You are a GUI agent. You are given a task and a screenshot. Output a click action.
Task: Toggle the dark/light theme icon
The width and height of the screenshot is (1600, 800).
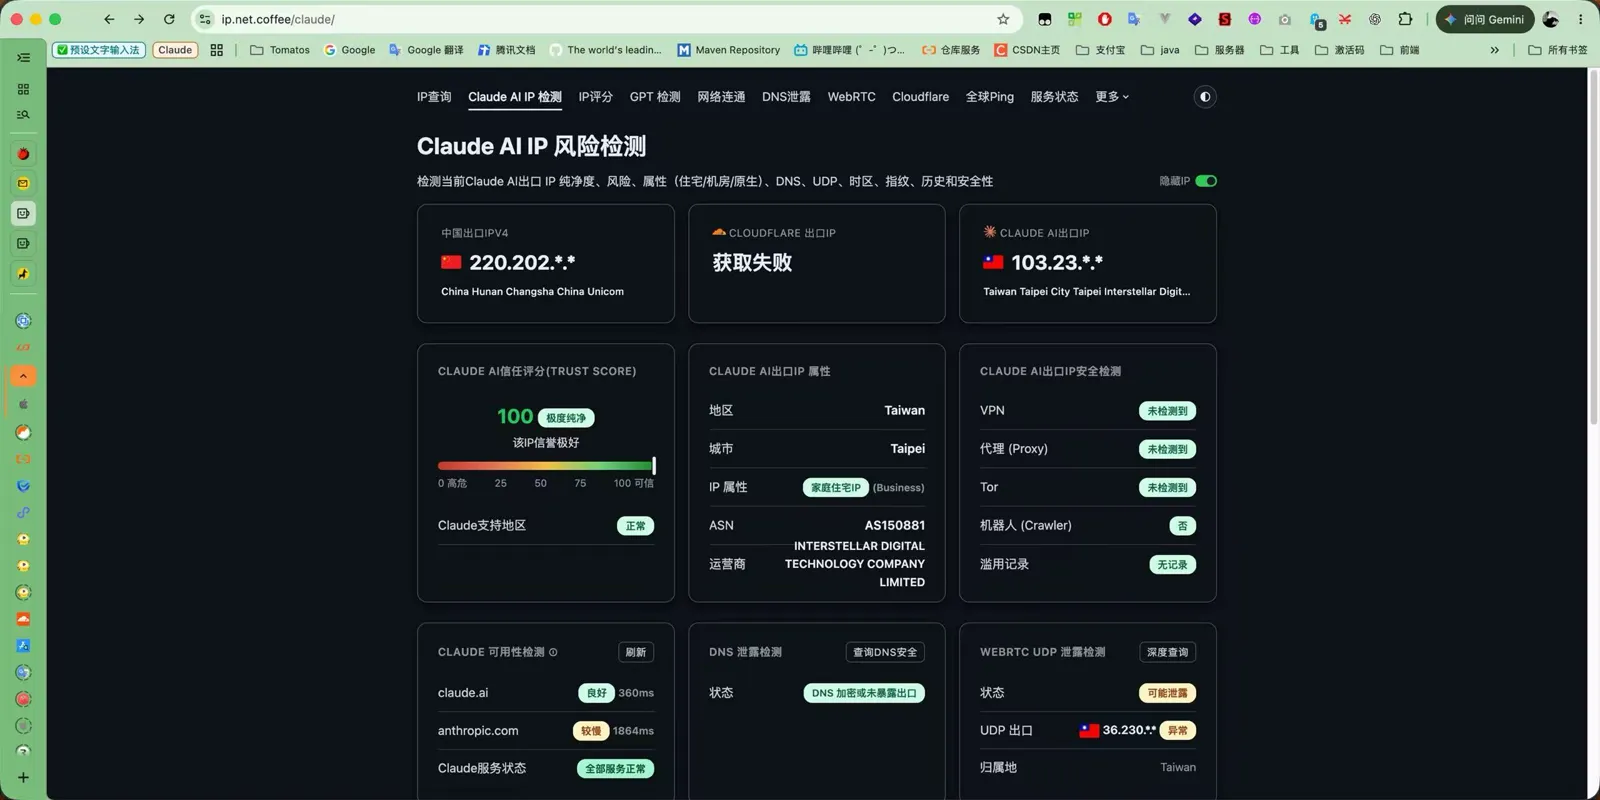(1205, 97)
